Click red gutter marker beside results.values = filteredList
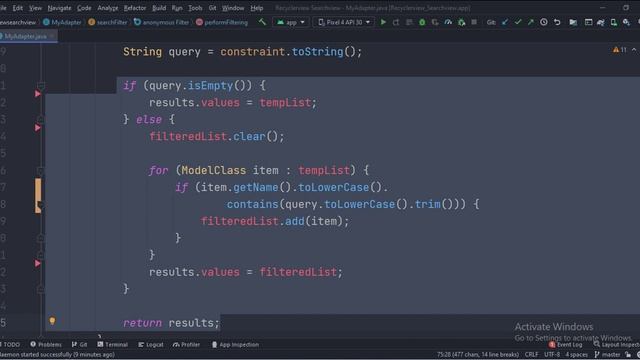Screen dimensions: 640x360 pos(38,263)
